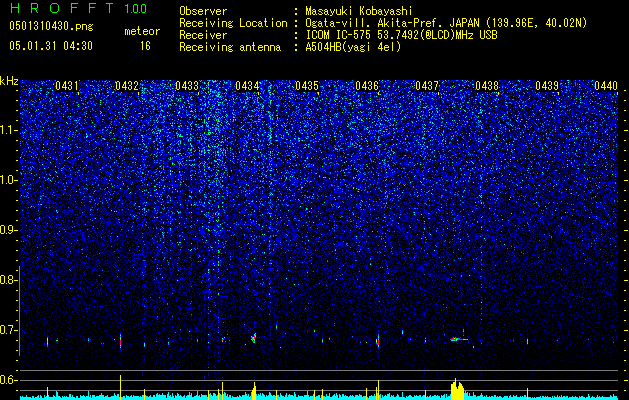This screenshot has width=629, height=400.
Task: Click the 1.0 kHz frequency axis label
Action: (7, 181)
